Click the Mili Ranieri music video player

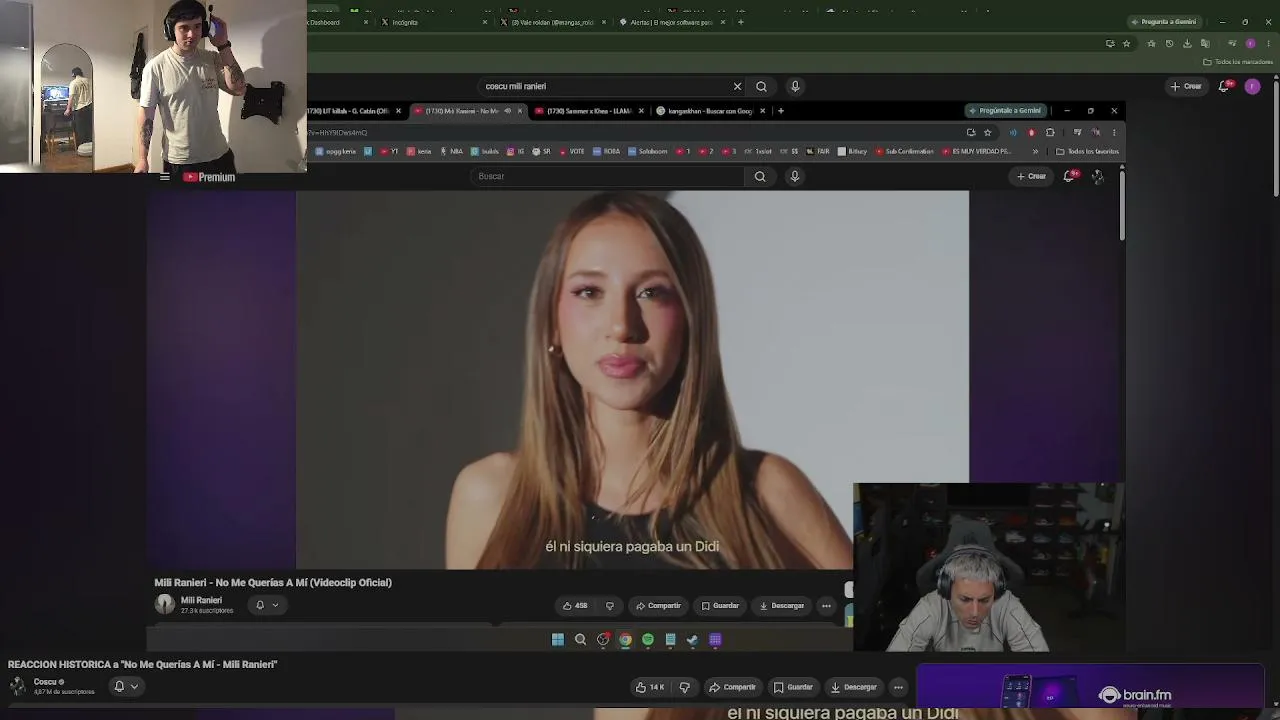(632, 380)
